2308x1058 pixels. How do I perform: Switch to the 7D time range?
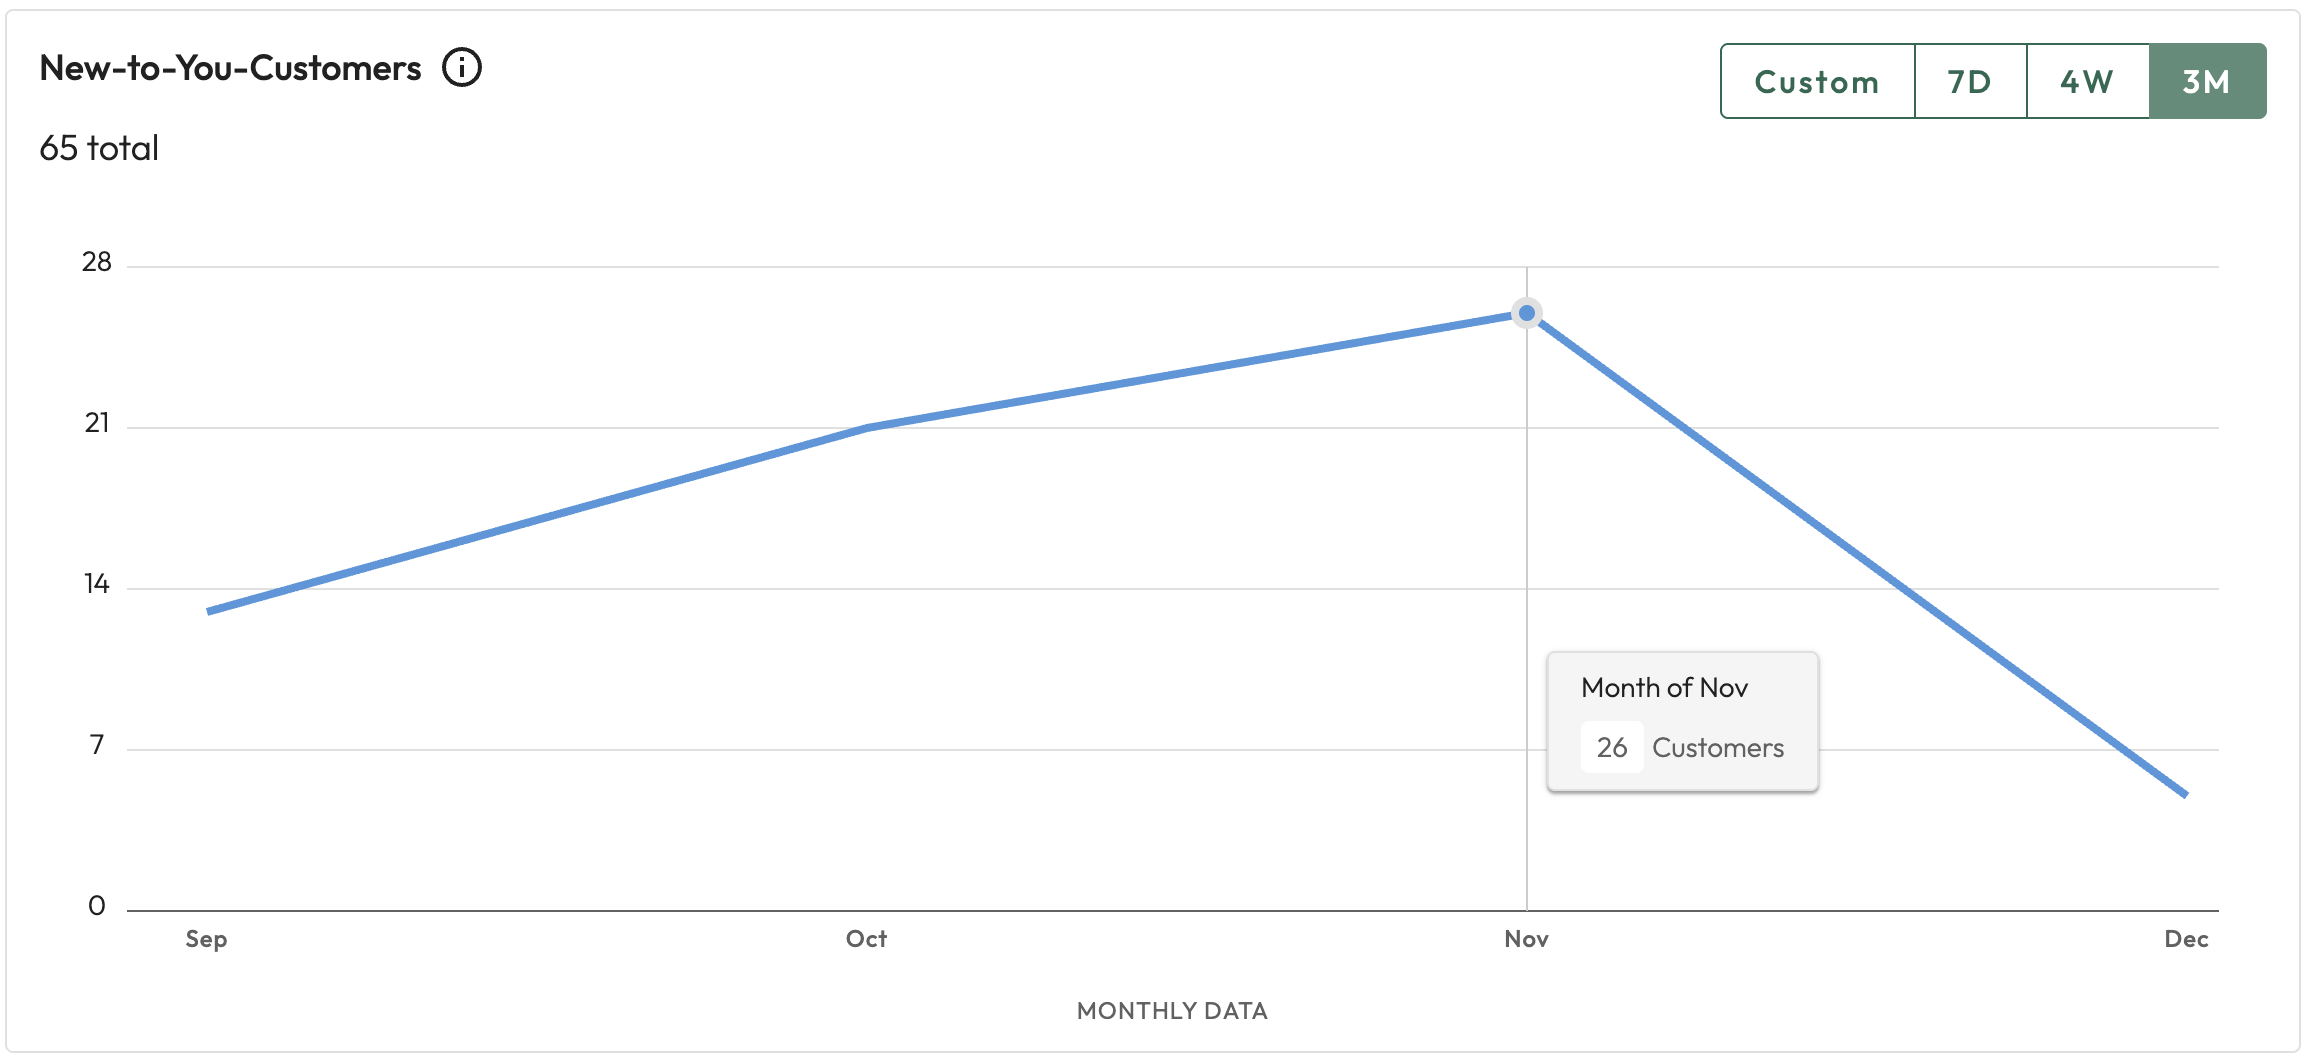pos(1970,82)
